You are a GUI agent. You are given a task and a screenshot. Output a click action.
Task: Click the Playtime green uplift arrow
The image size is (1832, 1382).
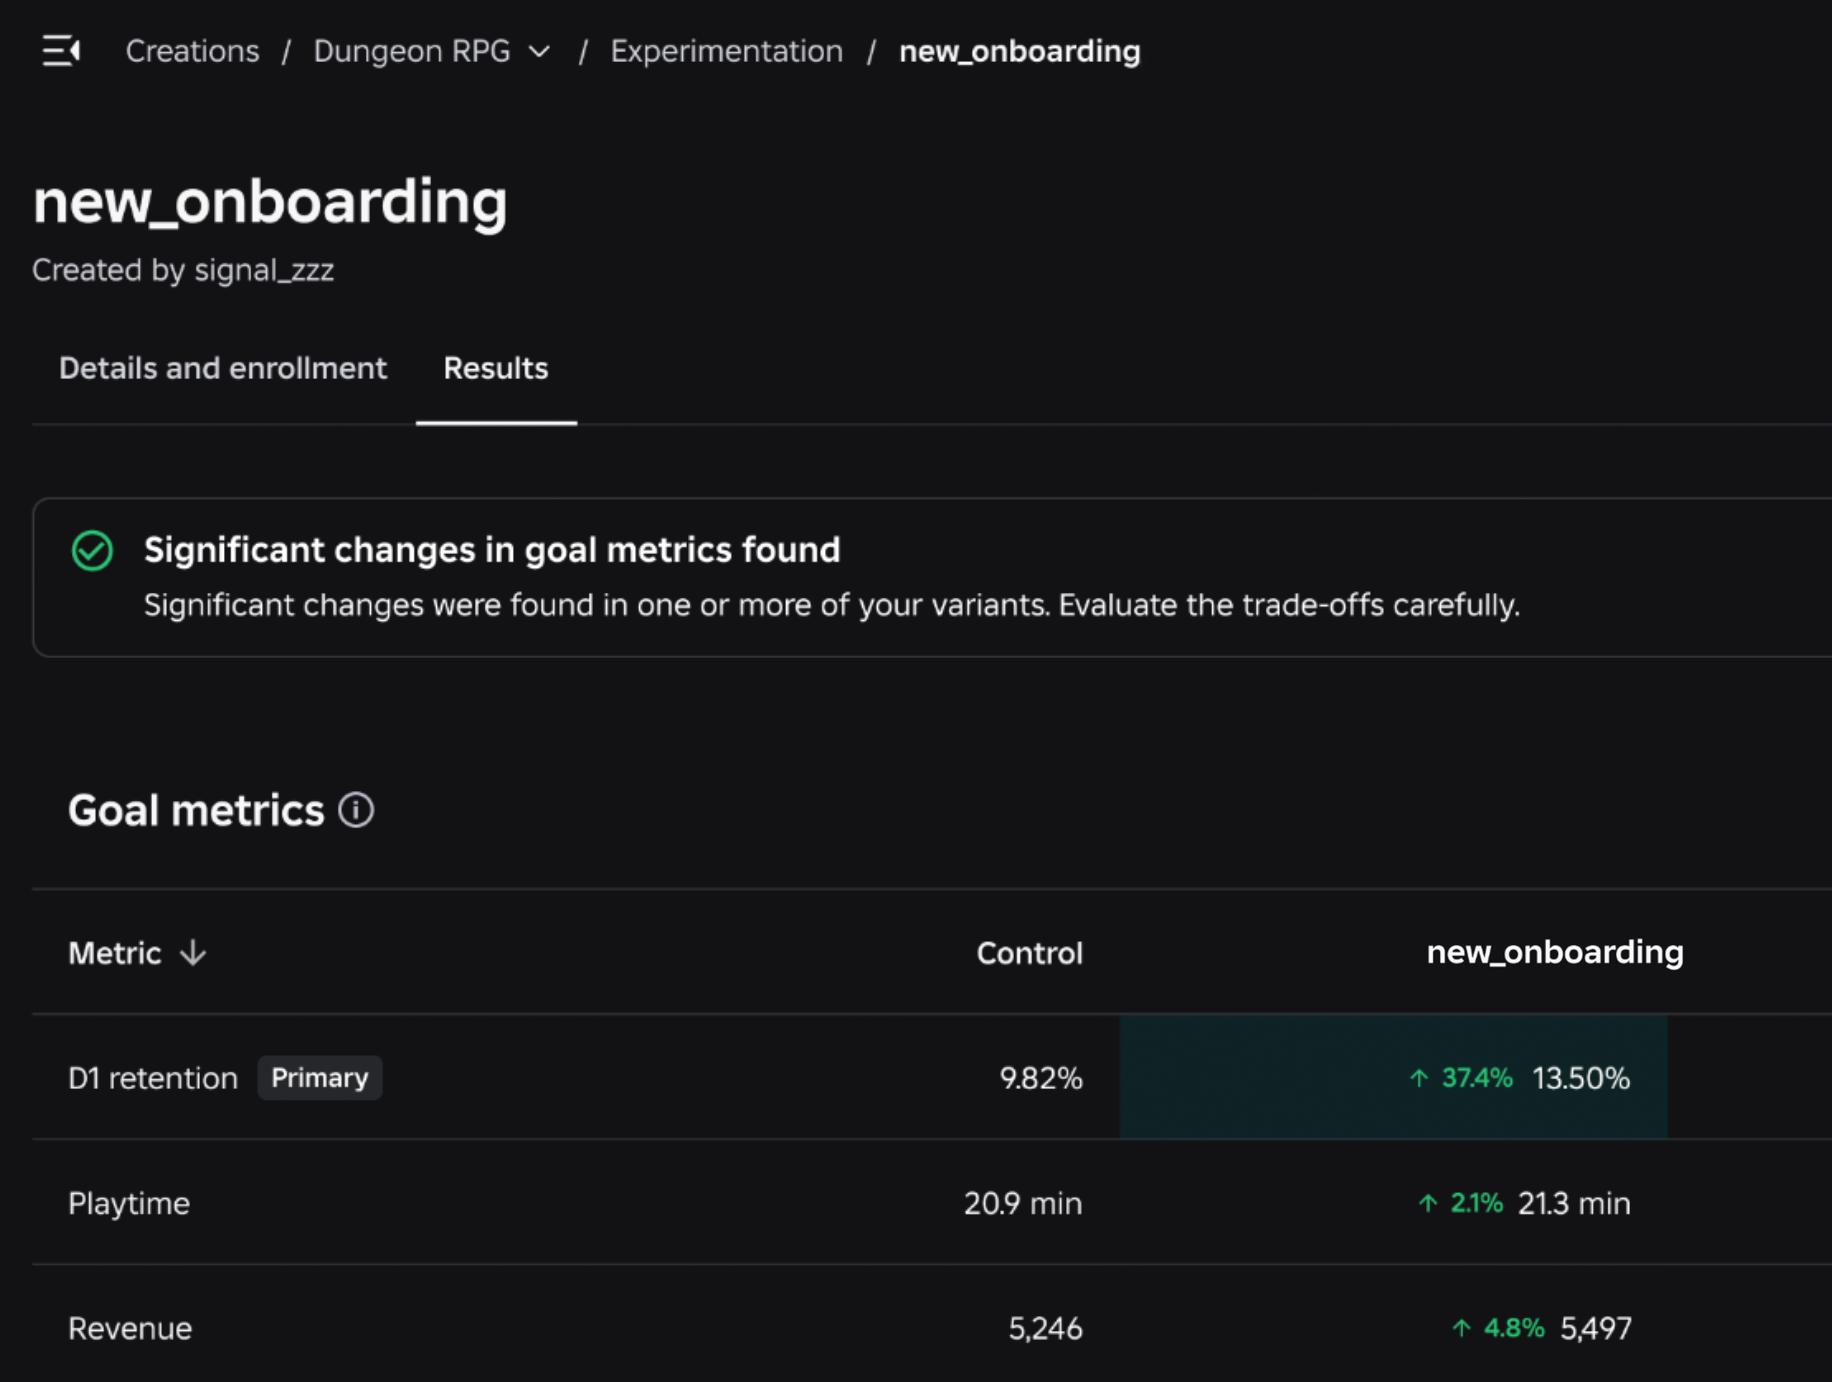click(x=1427, y=1203)
